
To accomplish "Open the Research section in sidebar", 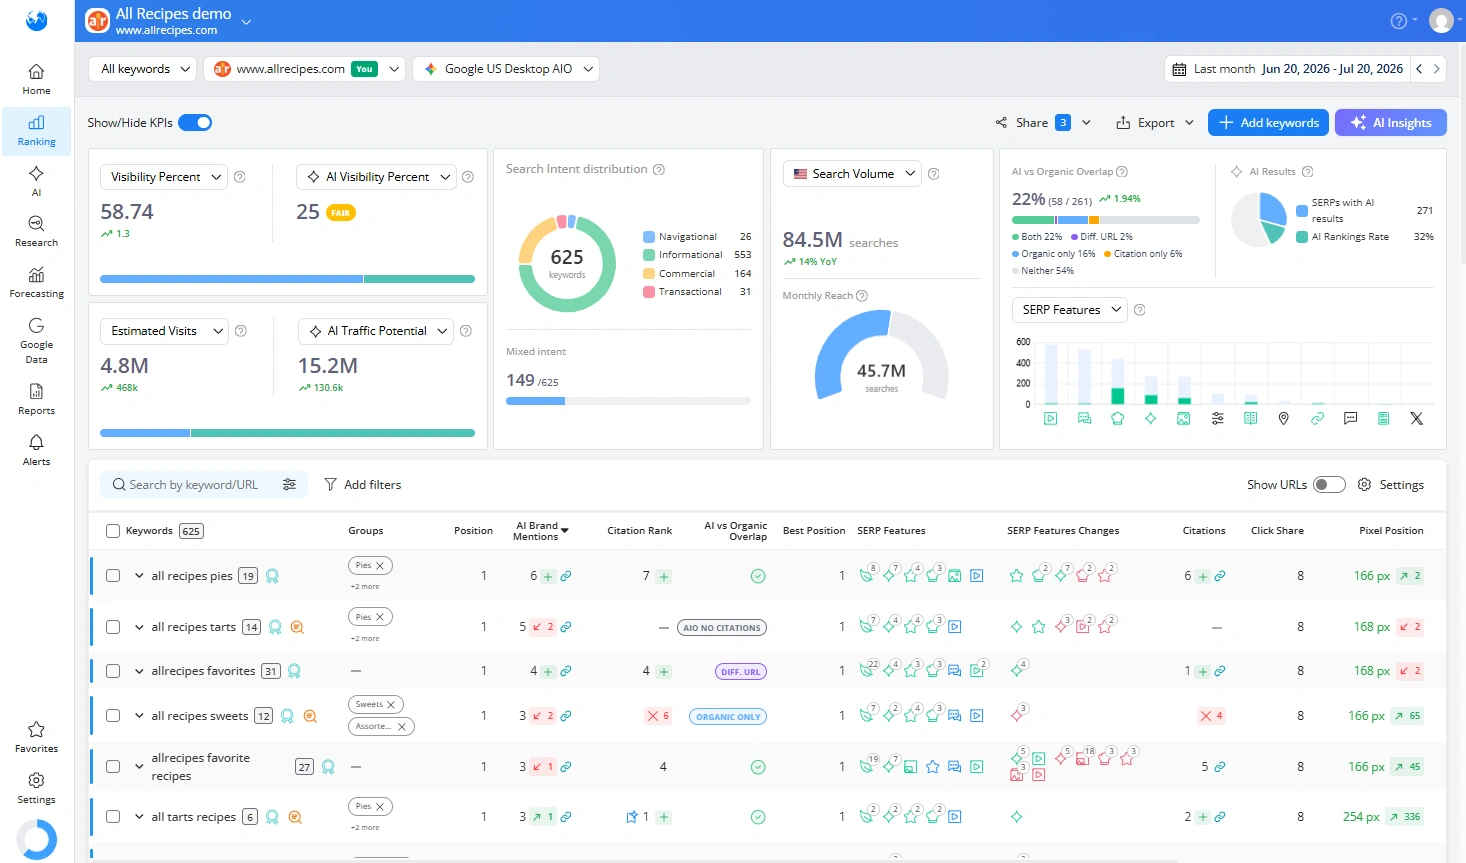I will point(37,232).
